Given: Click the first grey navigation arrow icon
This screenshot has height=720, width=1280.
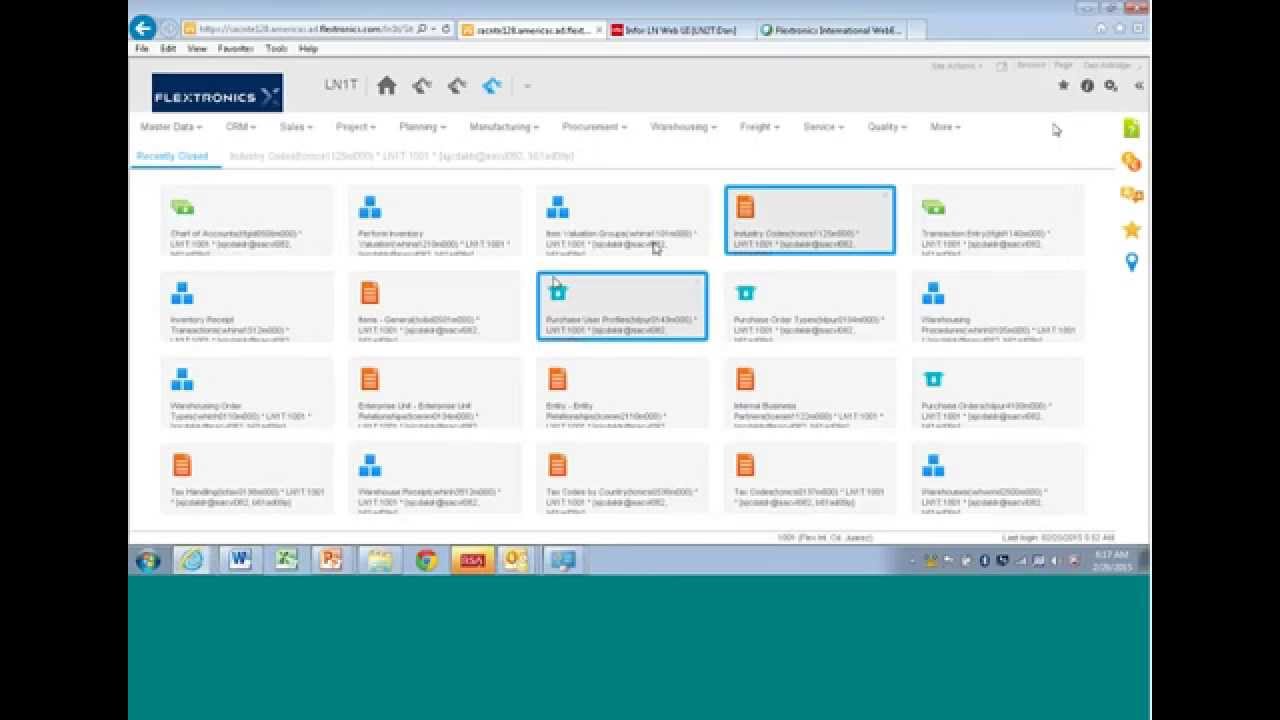Looking at the screenshot, I should tap(422, 86).
